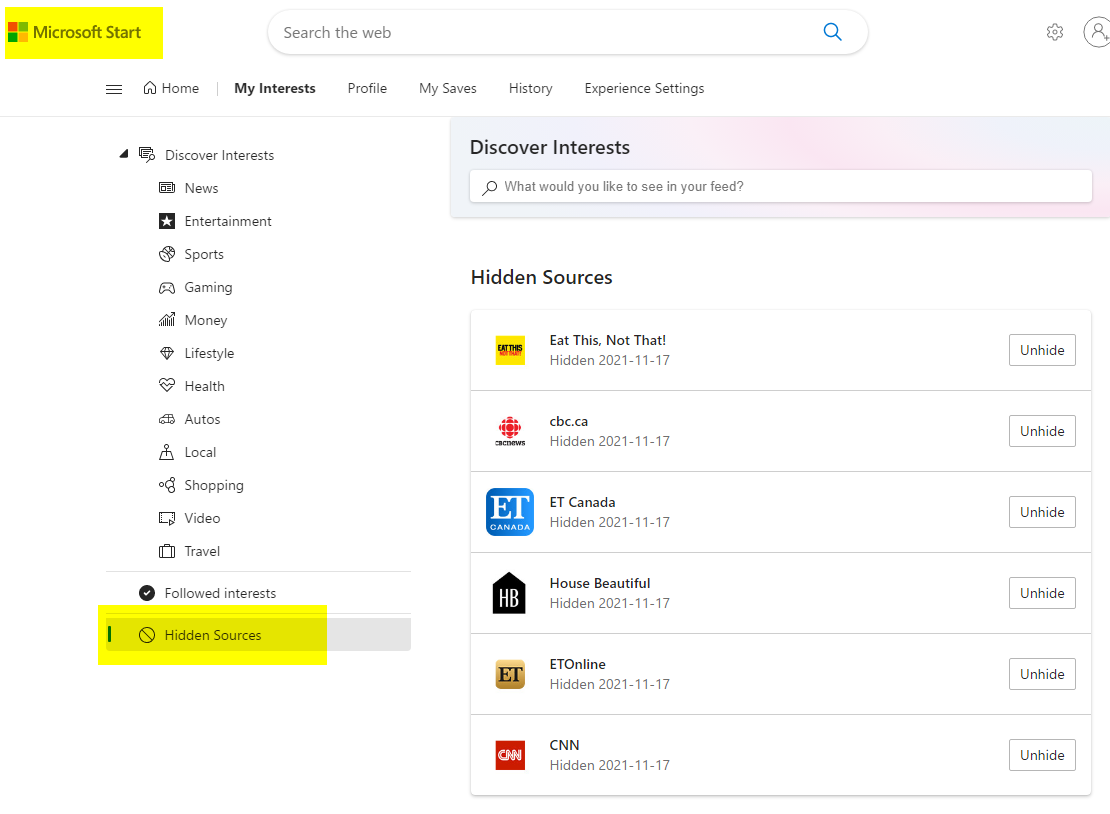The image size is (1110, 814).
Task: Select Followed interests in sidebar
Action: [220, 593]
